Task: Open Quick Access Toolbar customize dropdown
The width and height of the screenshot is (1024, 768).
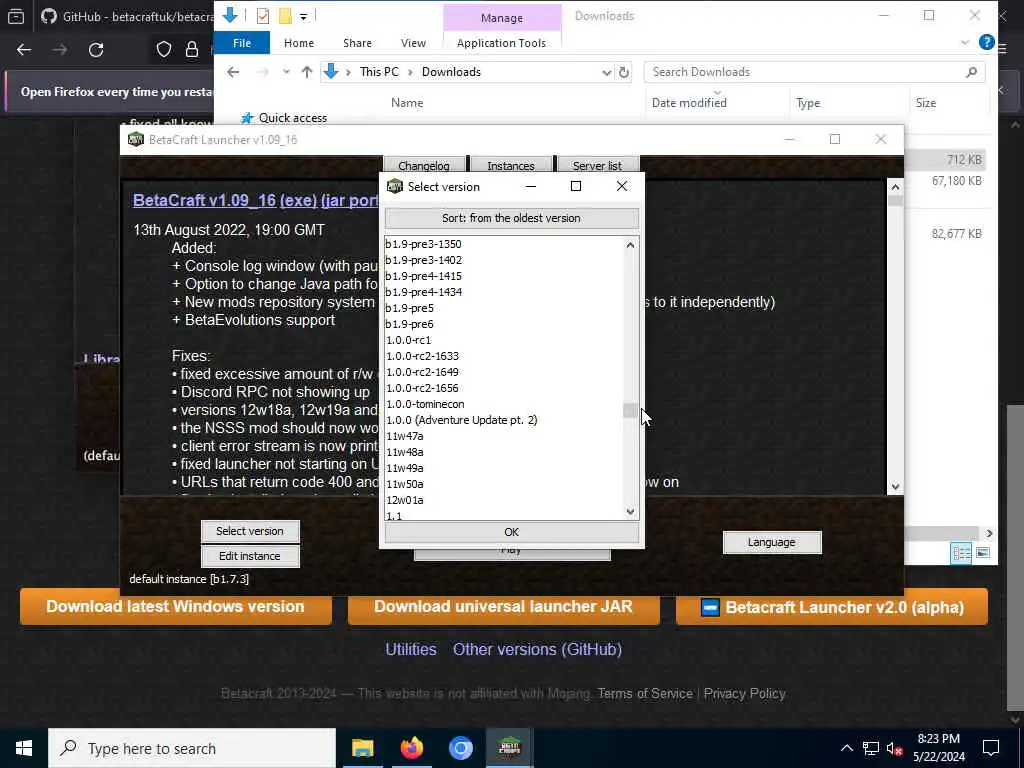Action: coord(304,16)
